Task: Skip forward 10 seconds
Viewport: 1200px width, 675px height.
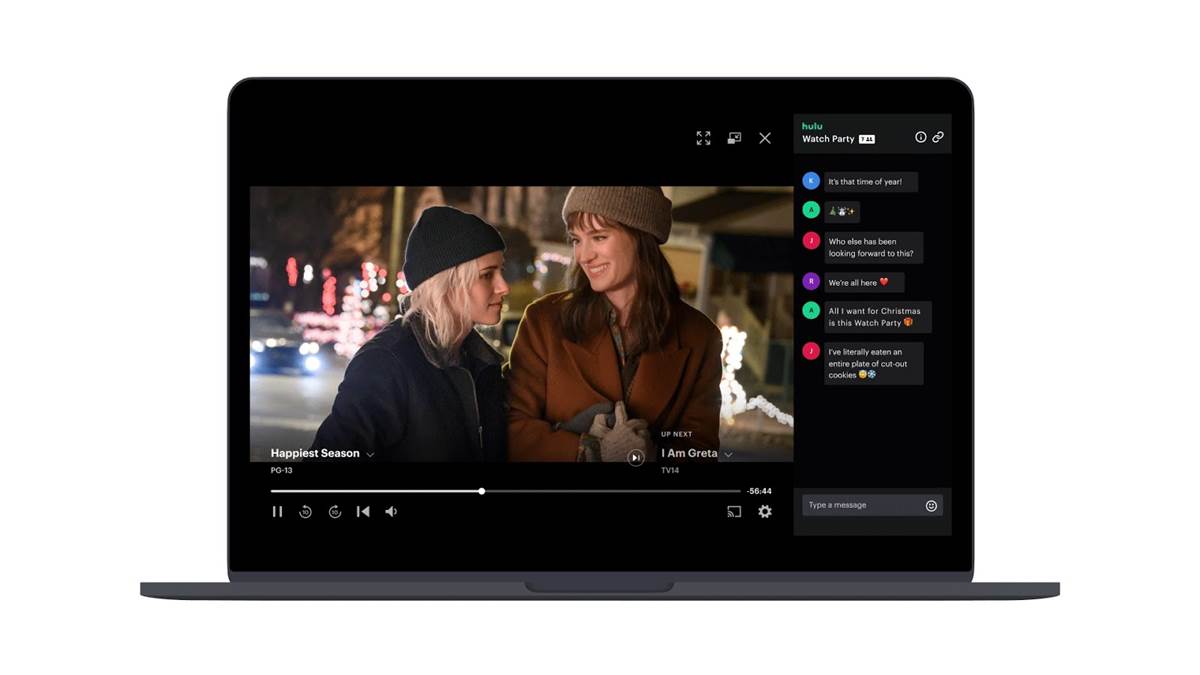Action: (335, 512)
